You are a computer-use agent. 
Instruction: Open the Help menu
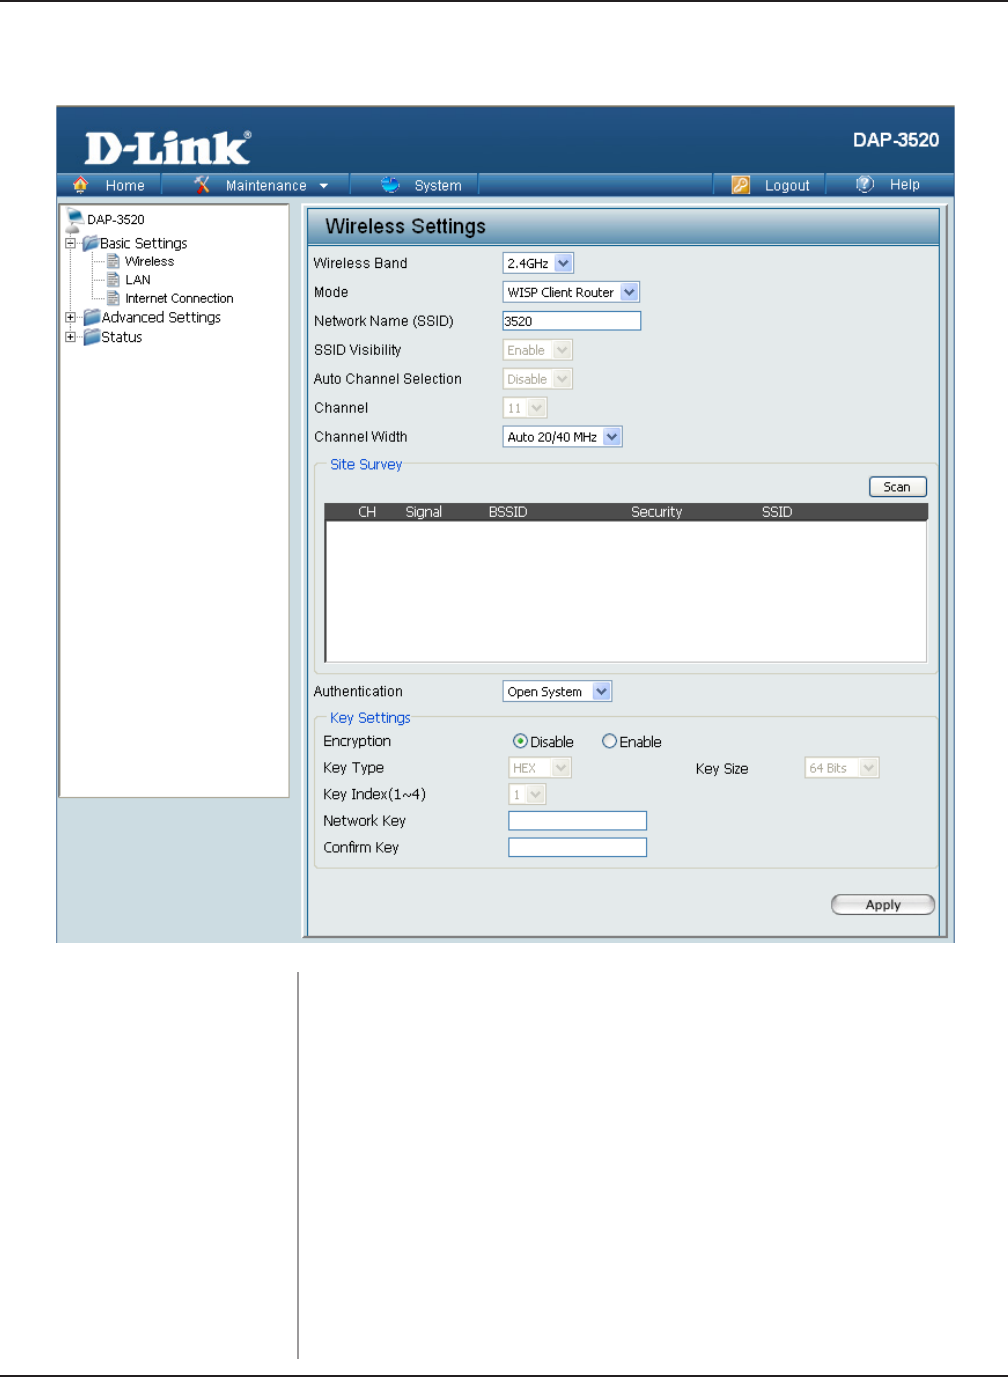coord(905,184)
